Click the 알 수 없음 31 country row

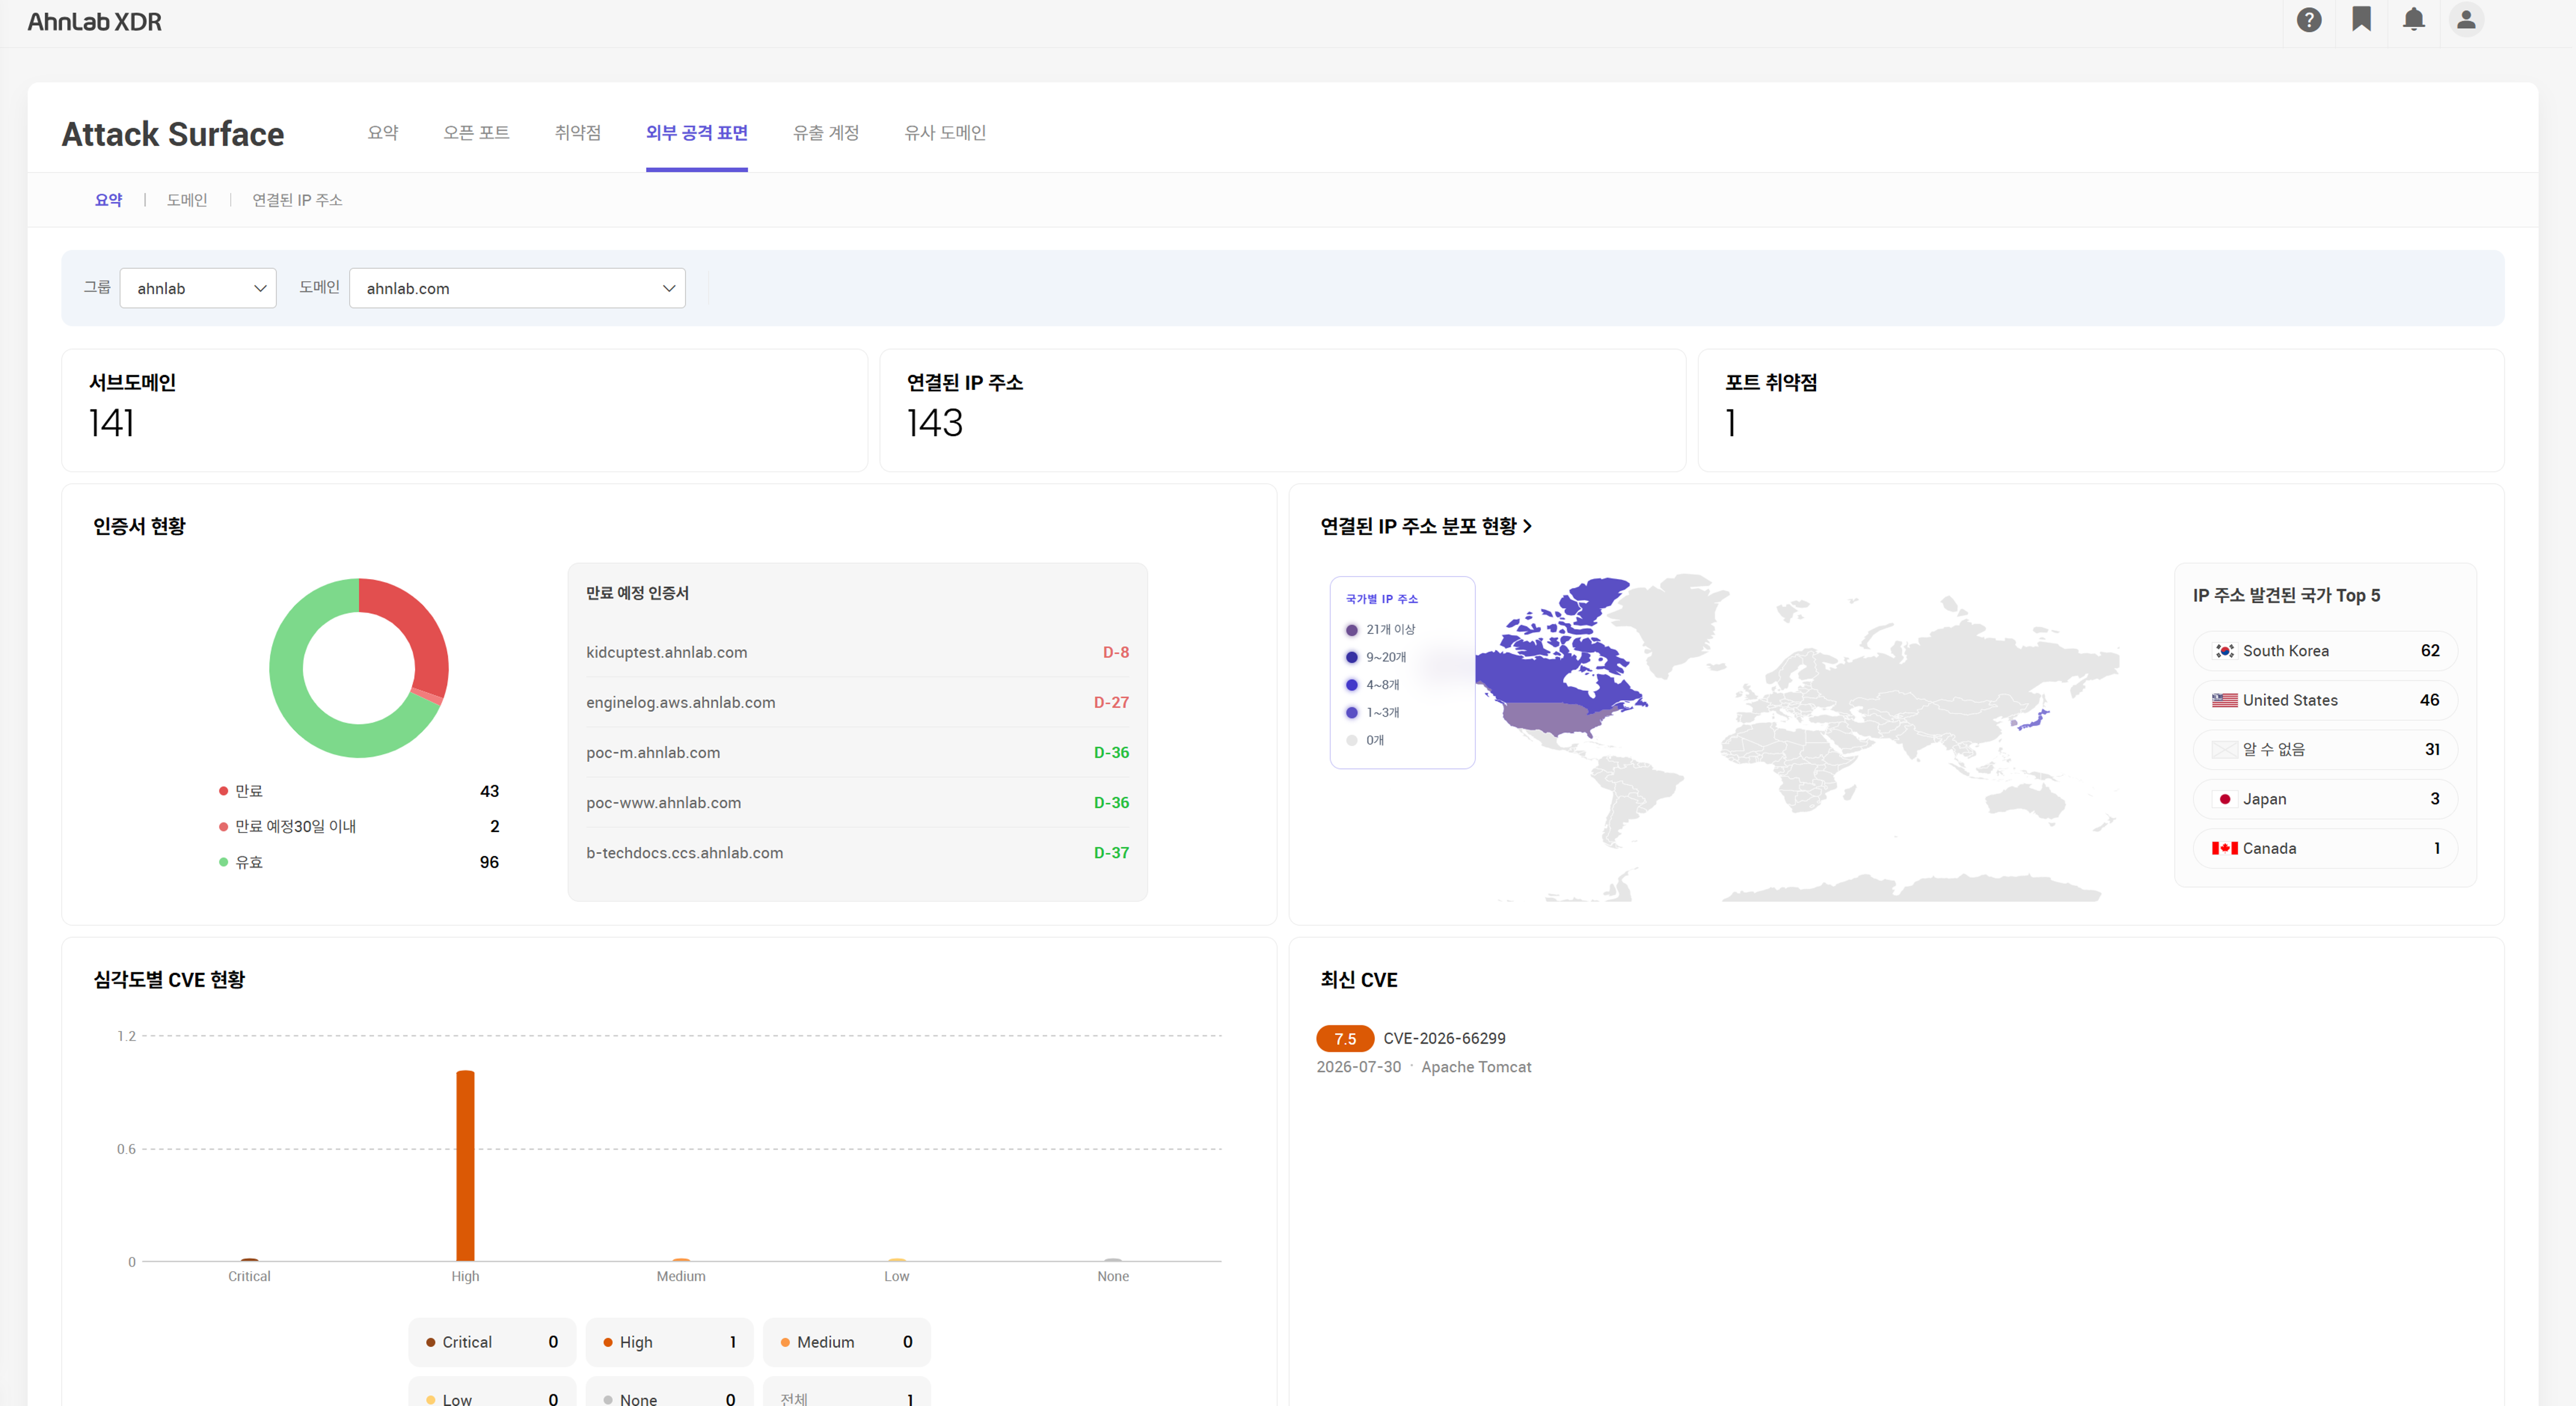(2325, 749)
